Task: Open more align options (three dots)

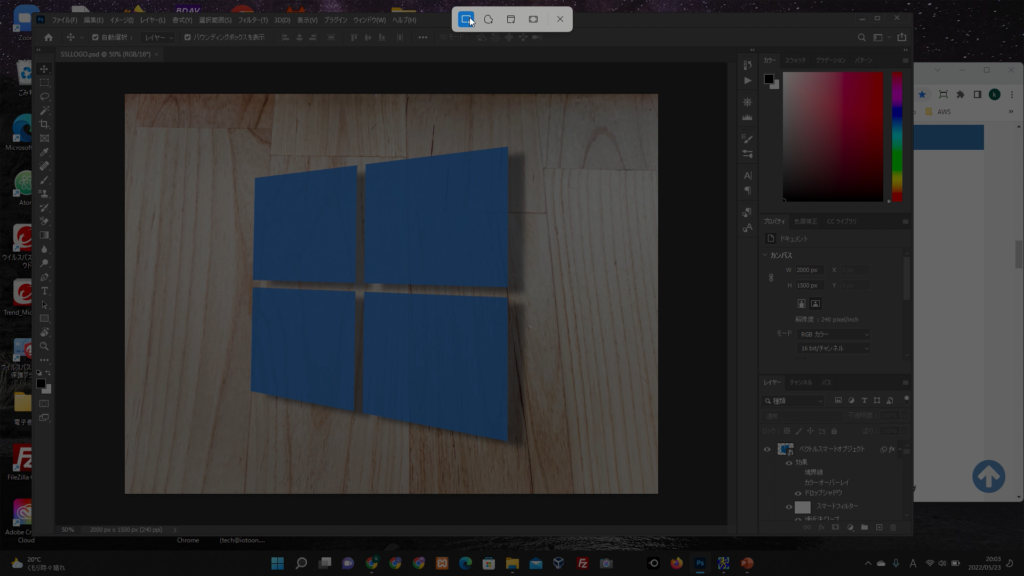Action: tap(423, 38)
